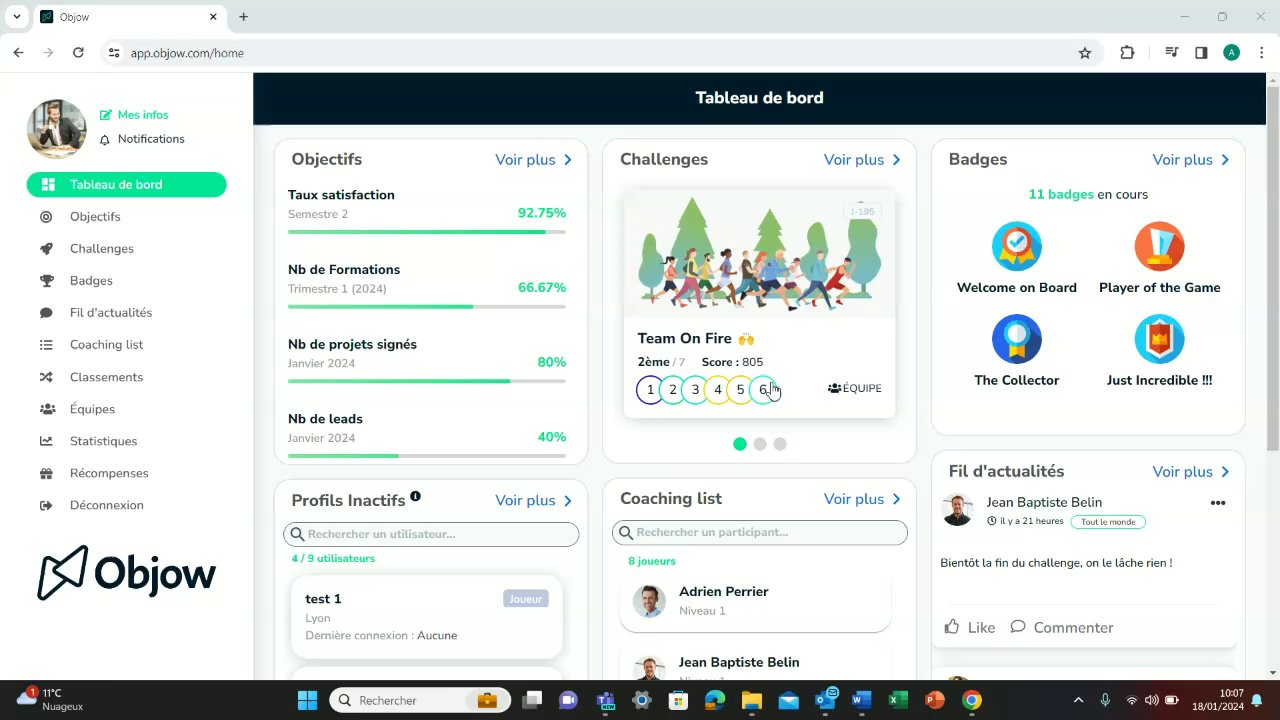Go back using browser back arrow

[x=18, y=53]
